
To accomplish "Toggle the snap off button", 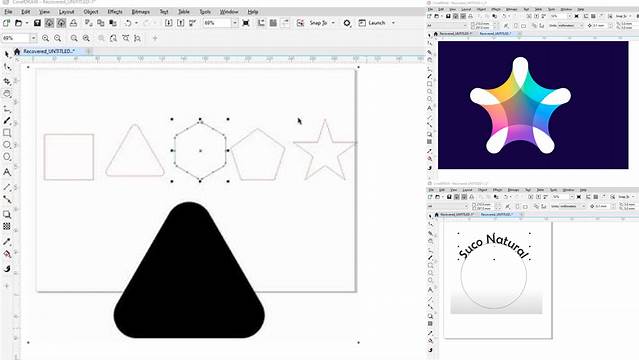I will [300, 23].
